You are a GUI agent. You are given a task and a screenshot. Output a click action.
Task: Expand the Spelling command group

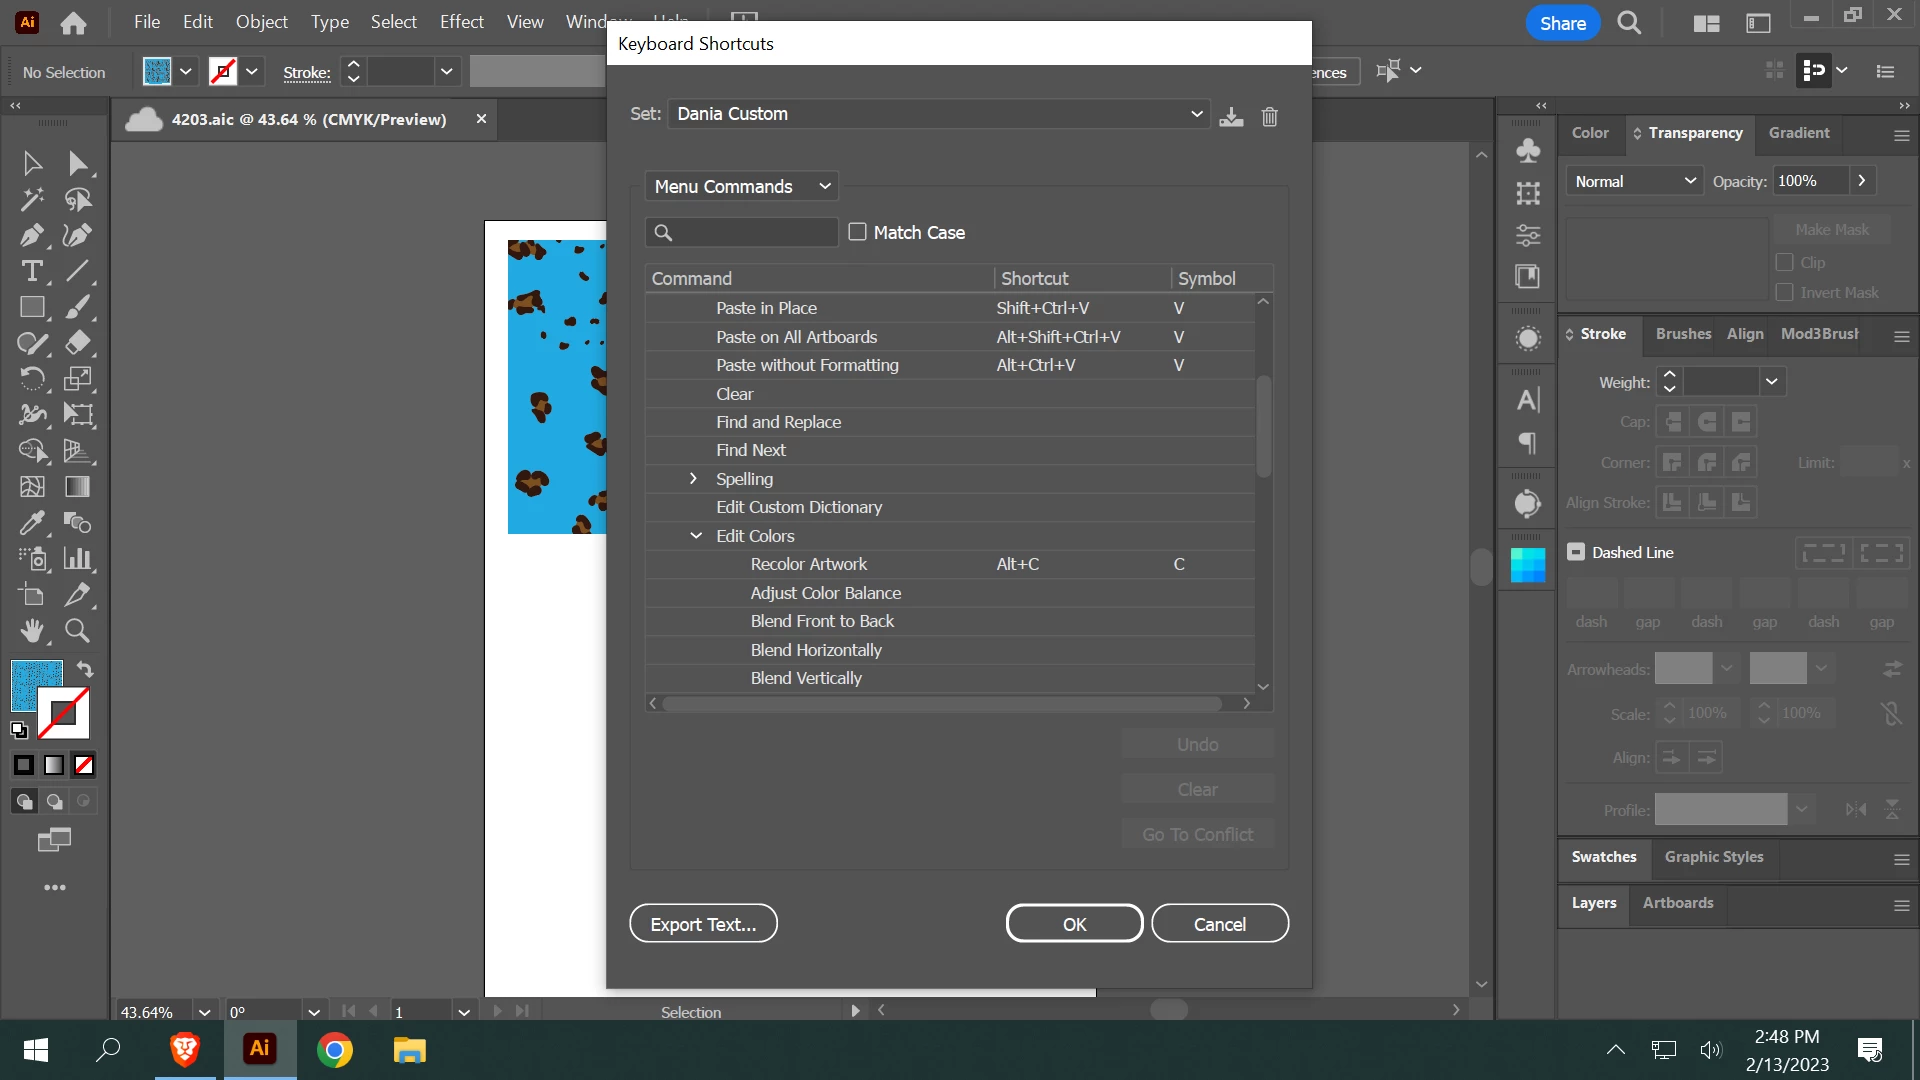click(693, 479)
